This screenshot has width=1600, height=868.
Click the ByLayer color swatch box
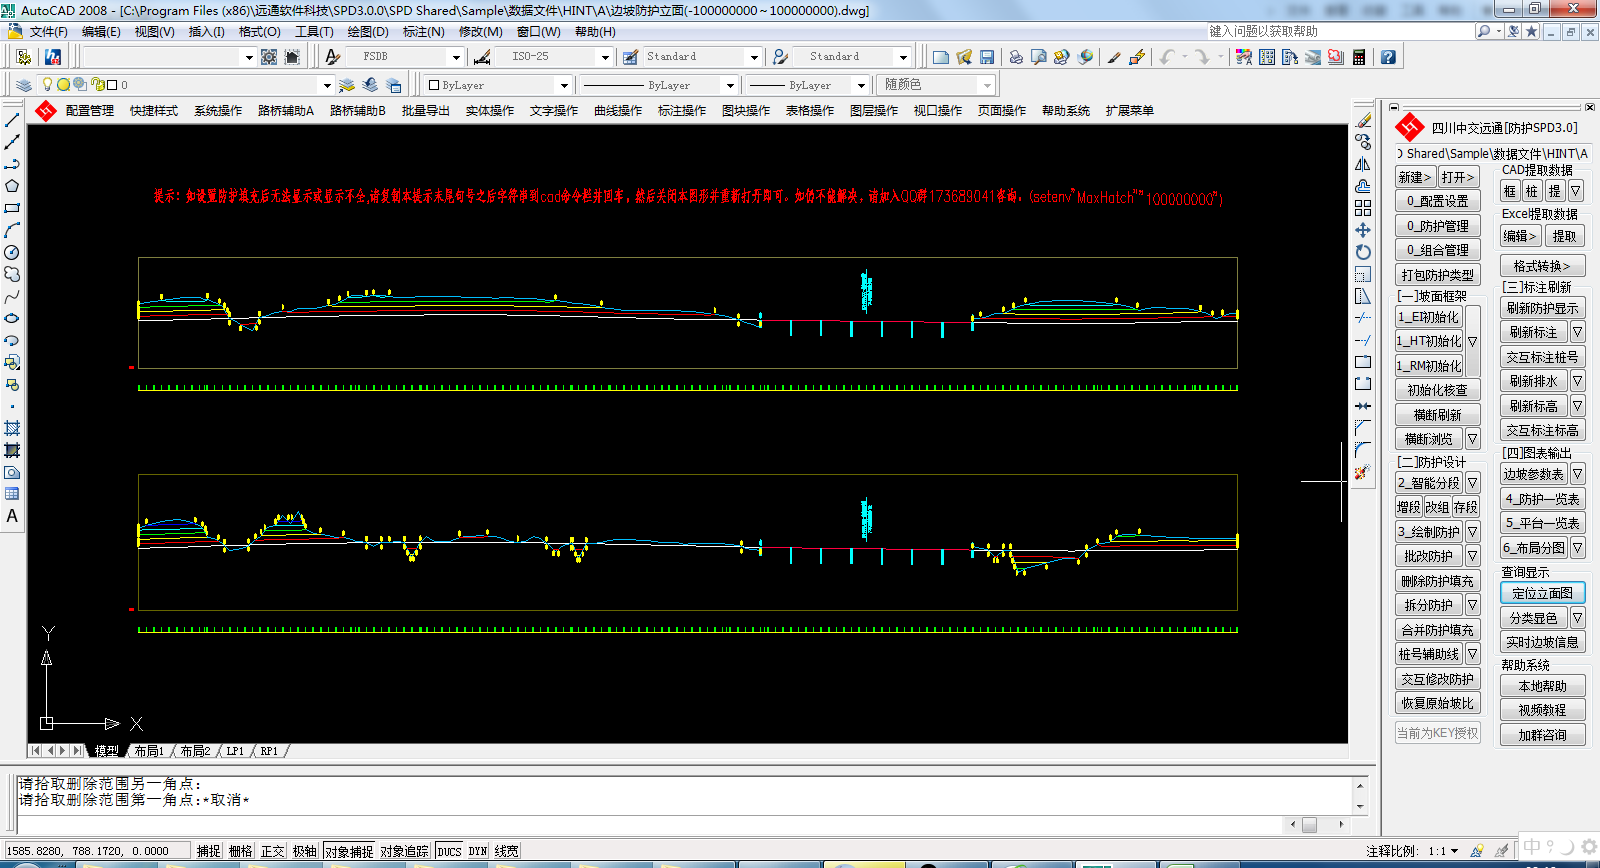[434, 85]
